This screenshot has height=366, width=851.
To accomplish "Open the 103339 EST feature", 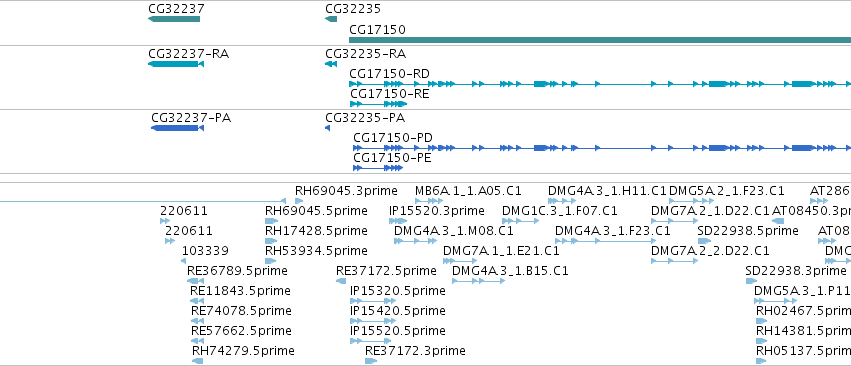I will [185, 261].
